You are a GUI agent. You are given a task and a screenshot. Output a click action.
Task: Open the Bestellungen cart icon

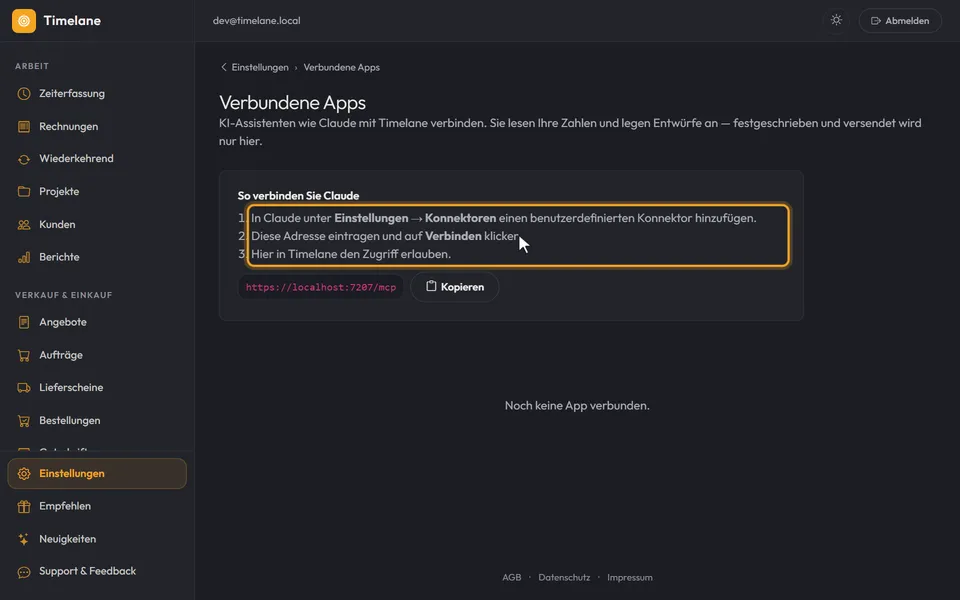(24, 421)
